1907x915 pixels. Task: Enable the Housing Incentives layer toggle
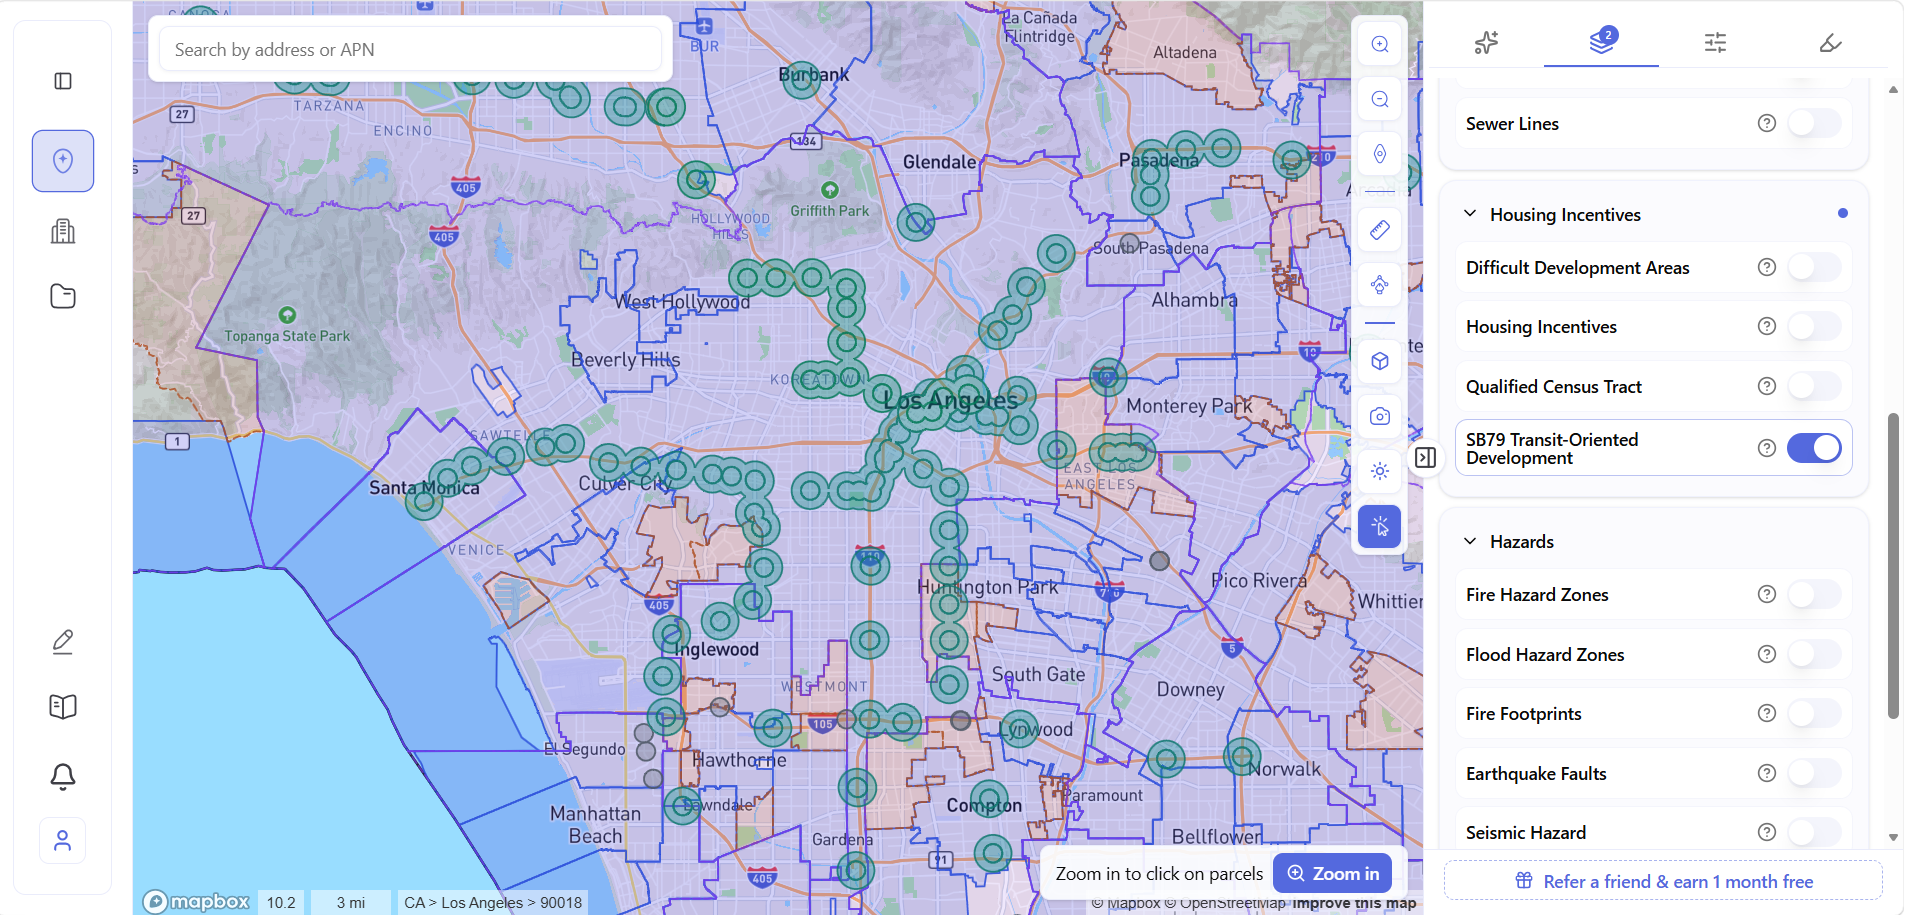(x=1814, y=326)
